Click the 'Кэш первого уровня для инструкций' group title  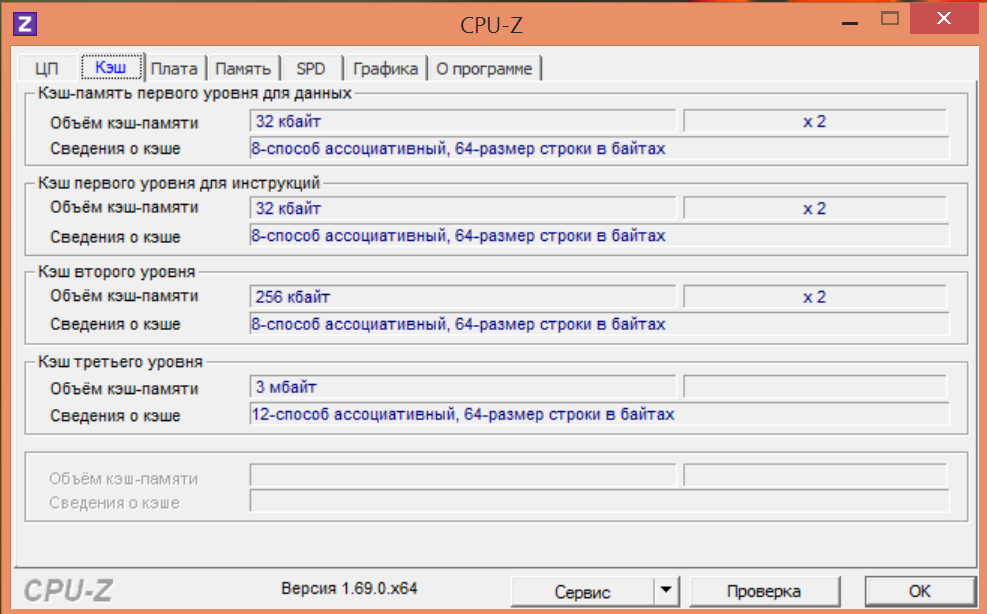[x=179, y=183]
